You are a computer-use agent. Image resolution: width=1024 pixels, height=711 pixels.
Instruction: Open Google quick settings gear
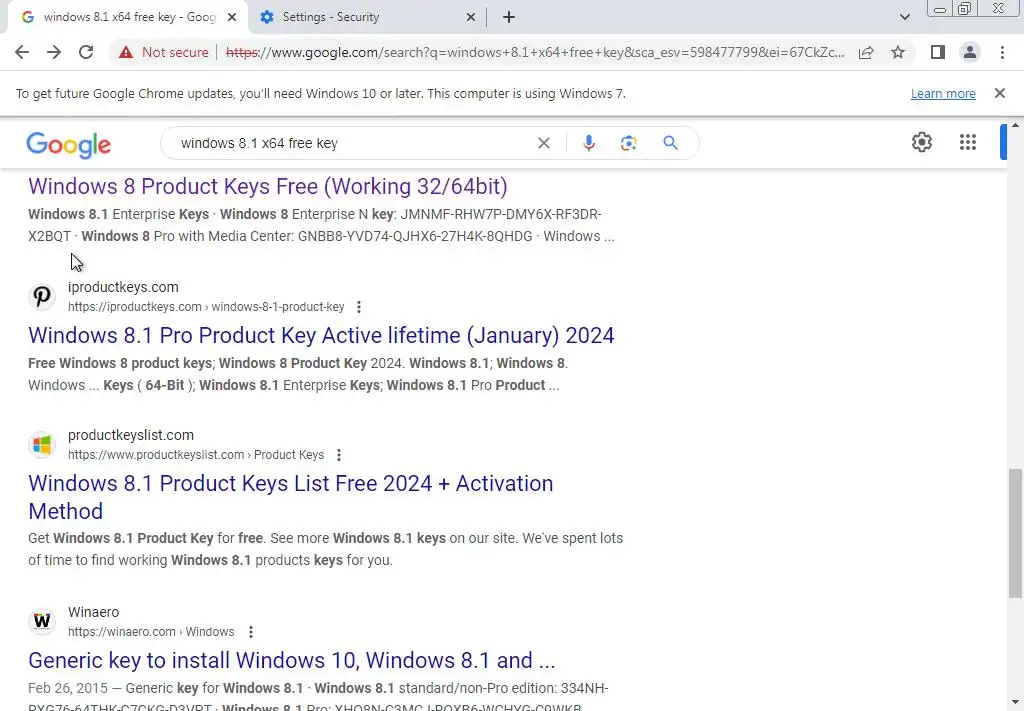pos(921,142)
